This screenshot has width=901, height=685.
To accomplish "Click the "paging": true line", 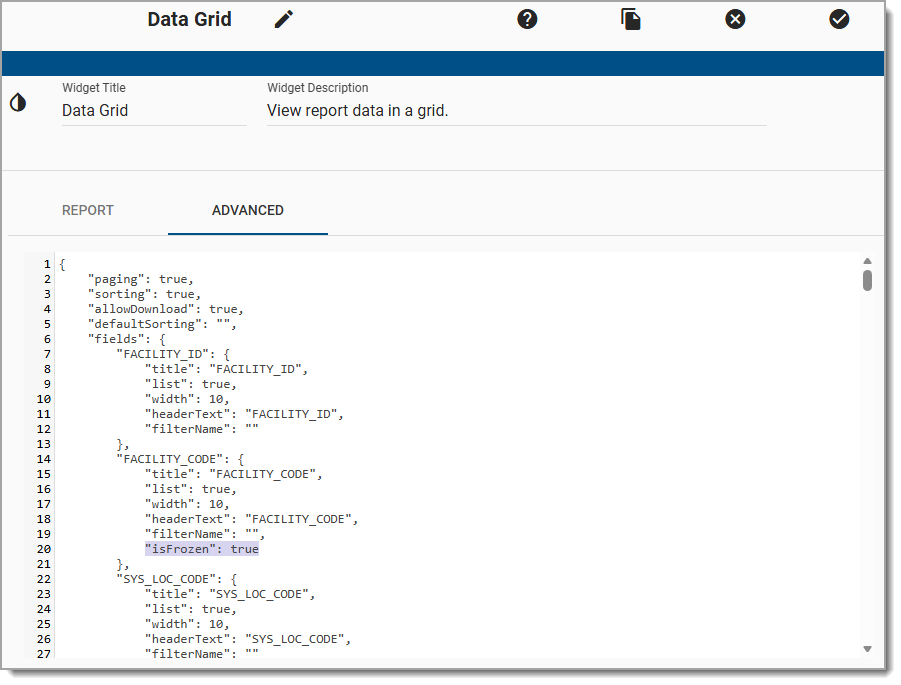I will (x=141, y=279).
